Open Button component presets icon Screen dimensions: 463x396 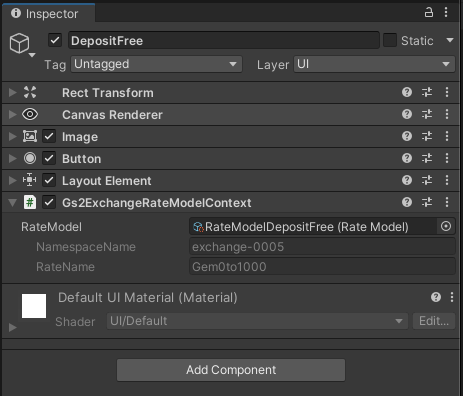pyautogui.click(x=427, y=158)
